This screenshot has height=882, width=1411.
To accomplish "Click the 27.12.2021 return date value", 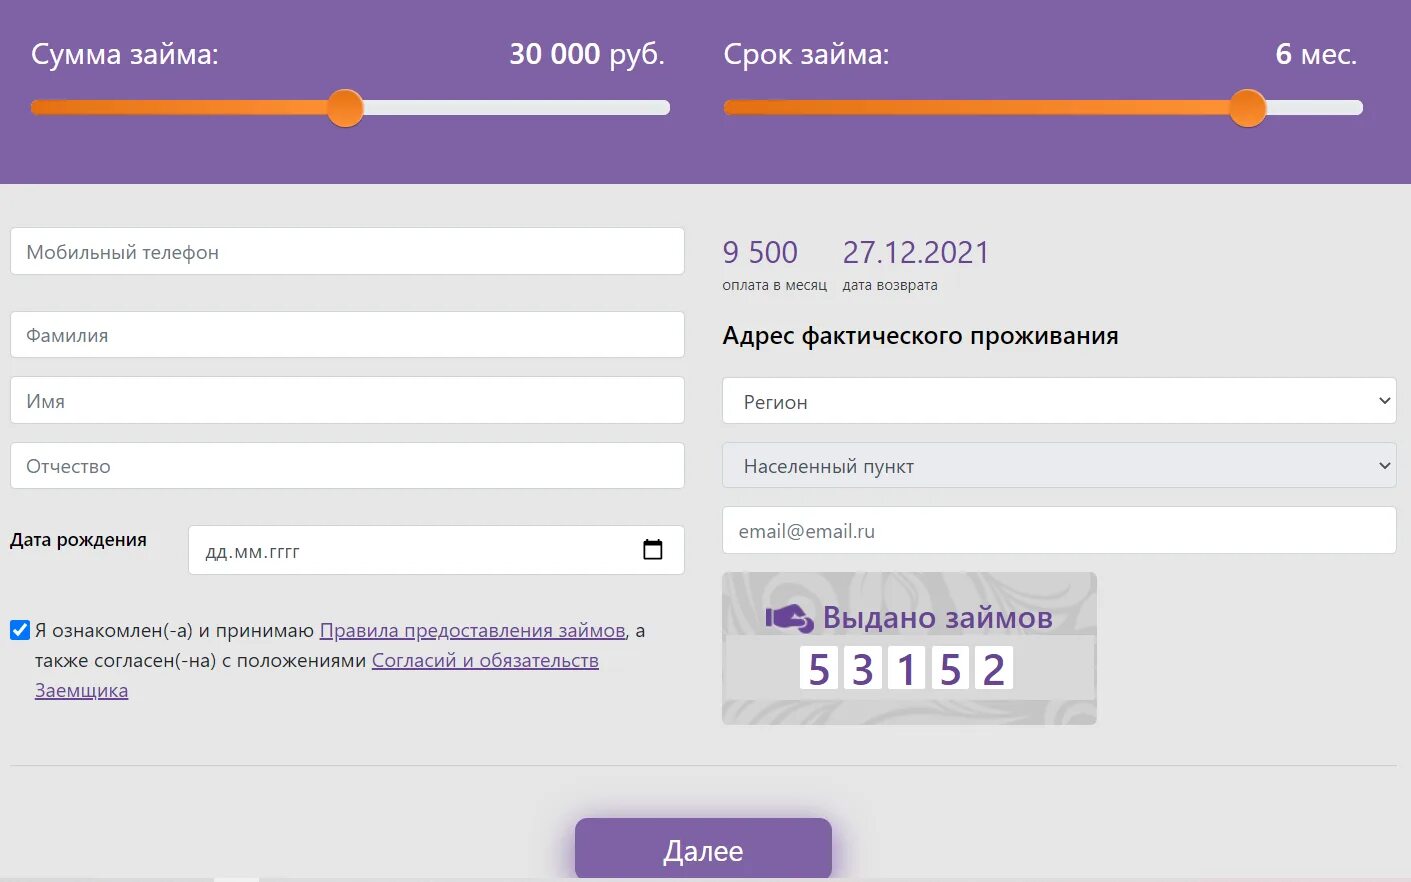I will click(916, 252).
